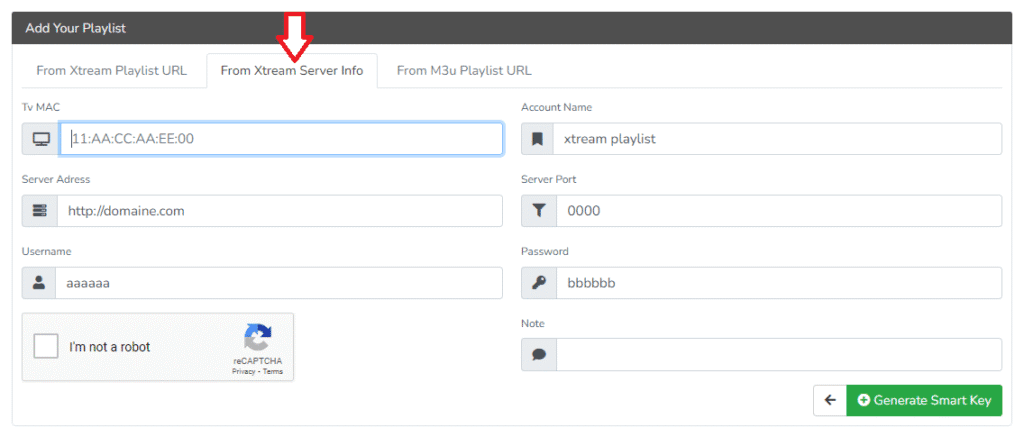Focus the Tv MAC input field
The width and height of the screenshot is (1024, 437).
tap(280, 139)
